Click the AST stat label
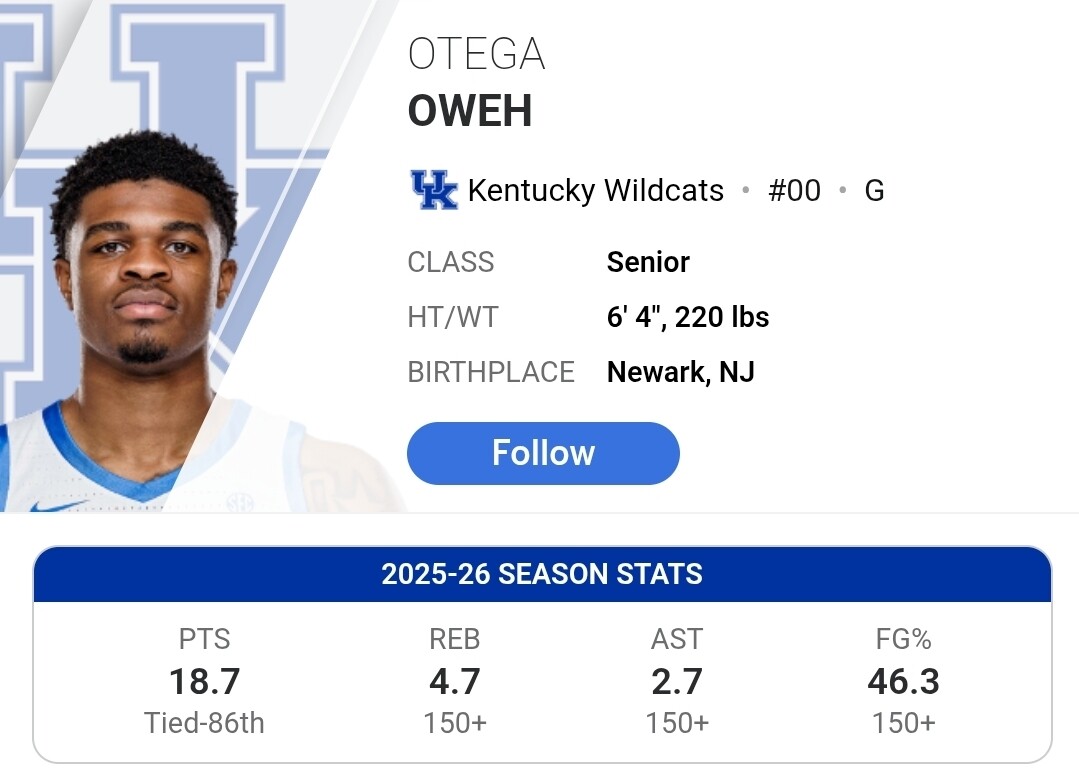1079x774 pixels. pyautogui.click(x=676, y=639)
